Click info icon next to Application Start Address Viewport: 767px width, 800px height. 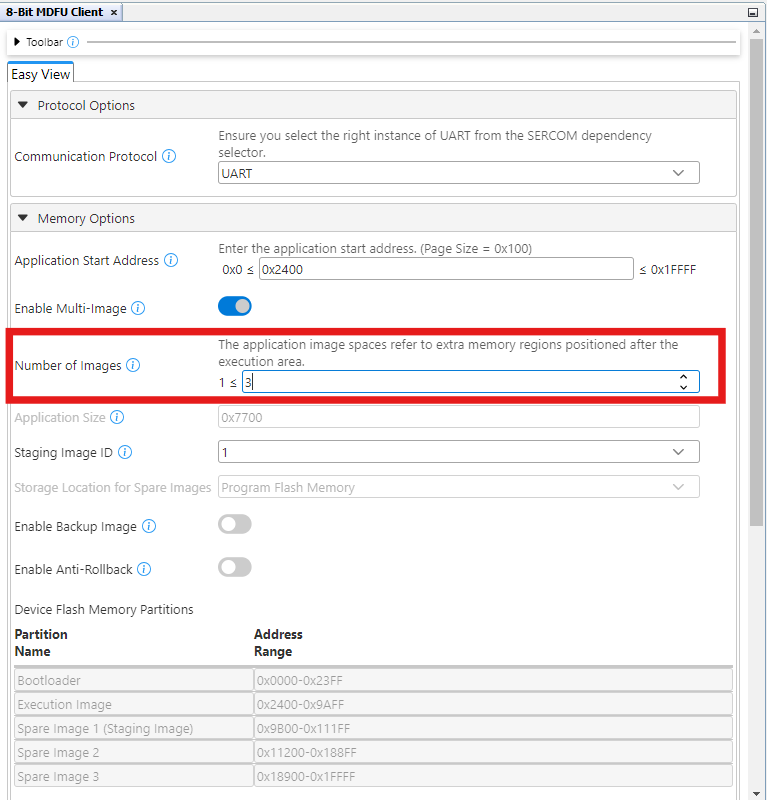coord(171,261)
